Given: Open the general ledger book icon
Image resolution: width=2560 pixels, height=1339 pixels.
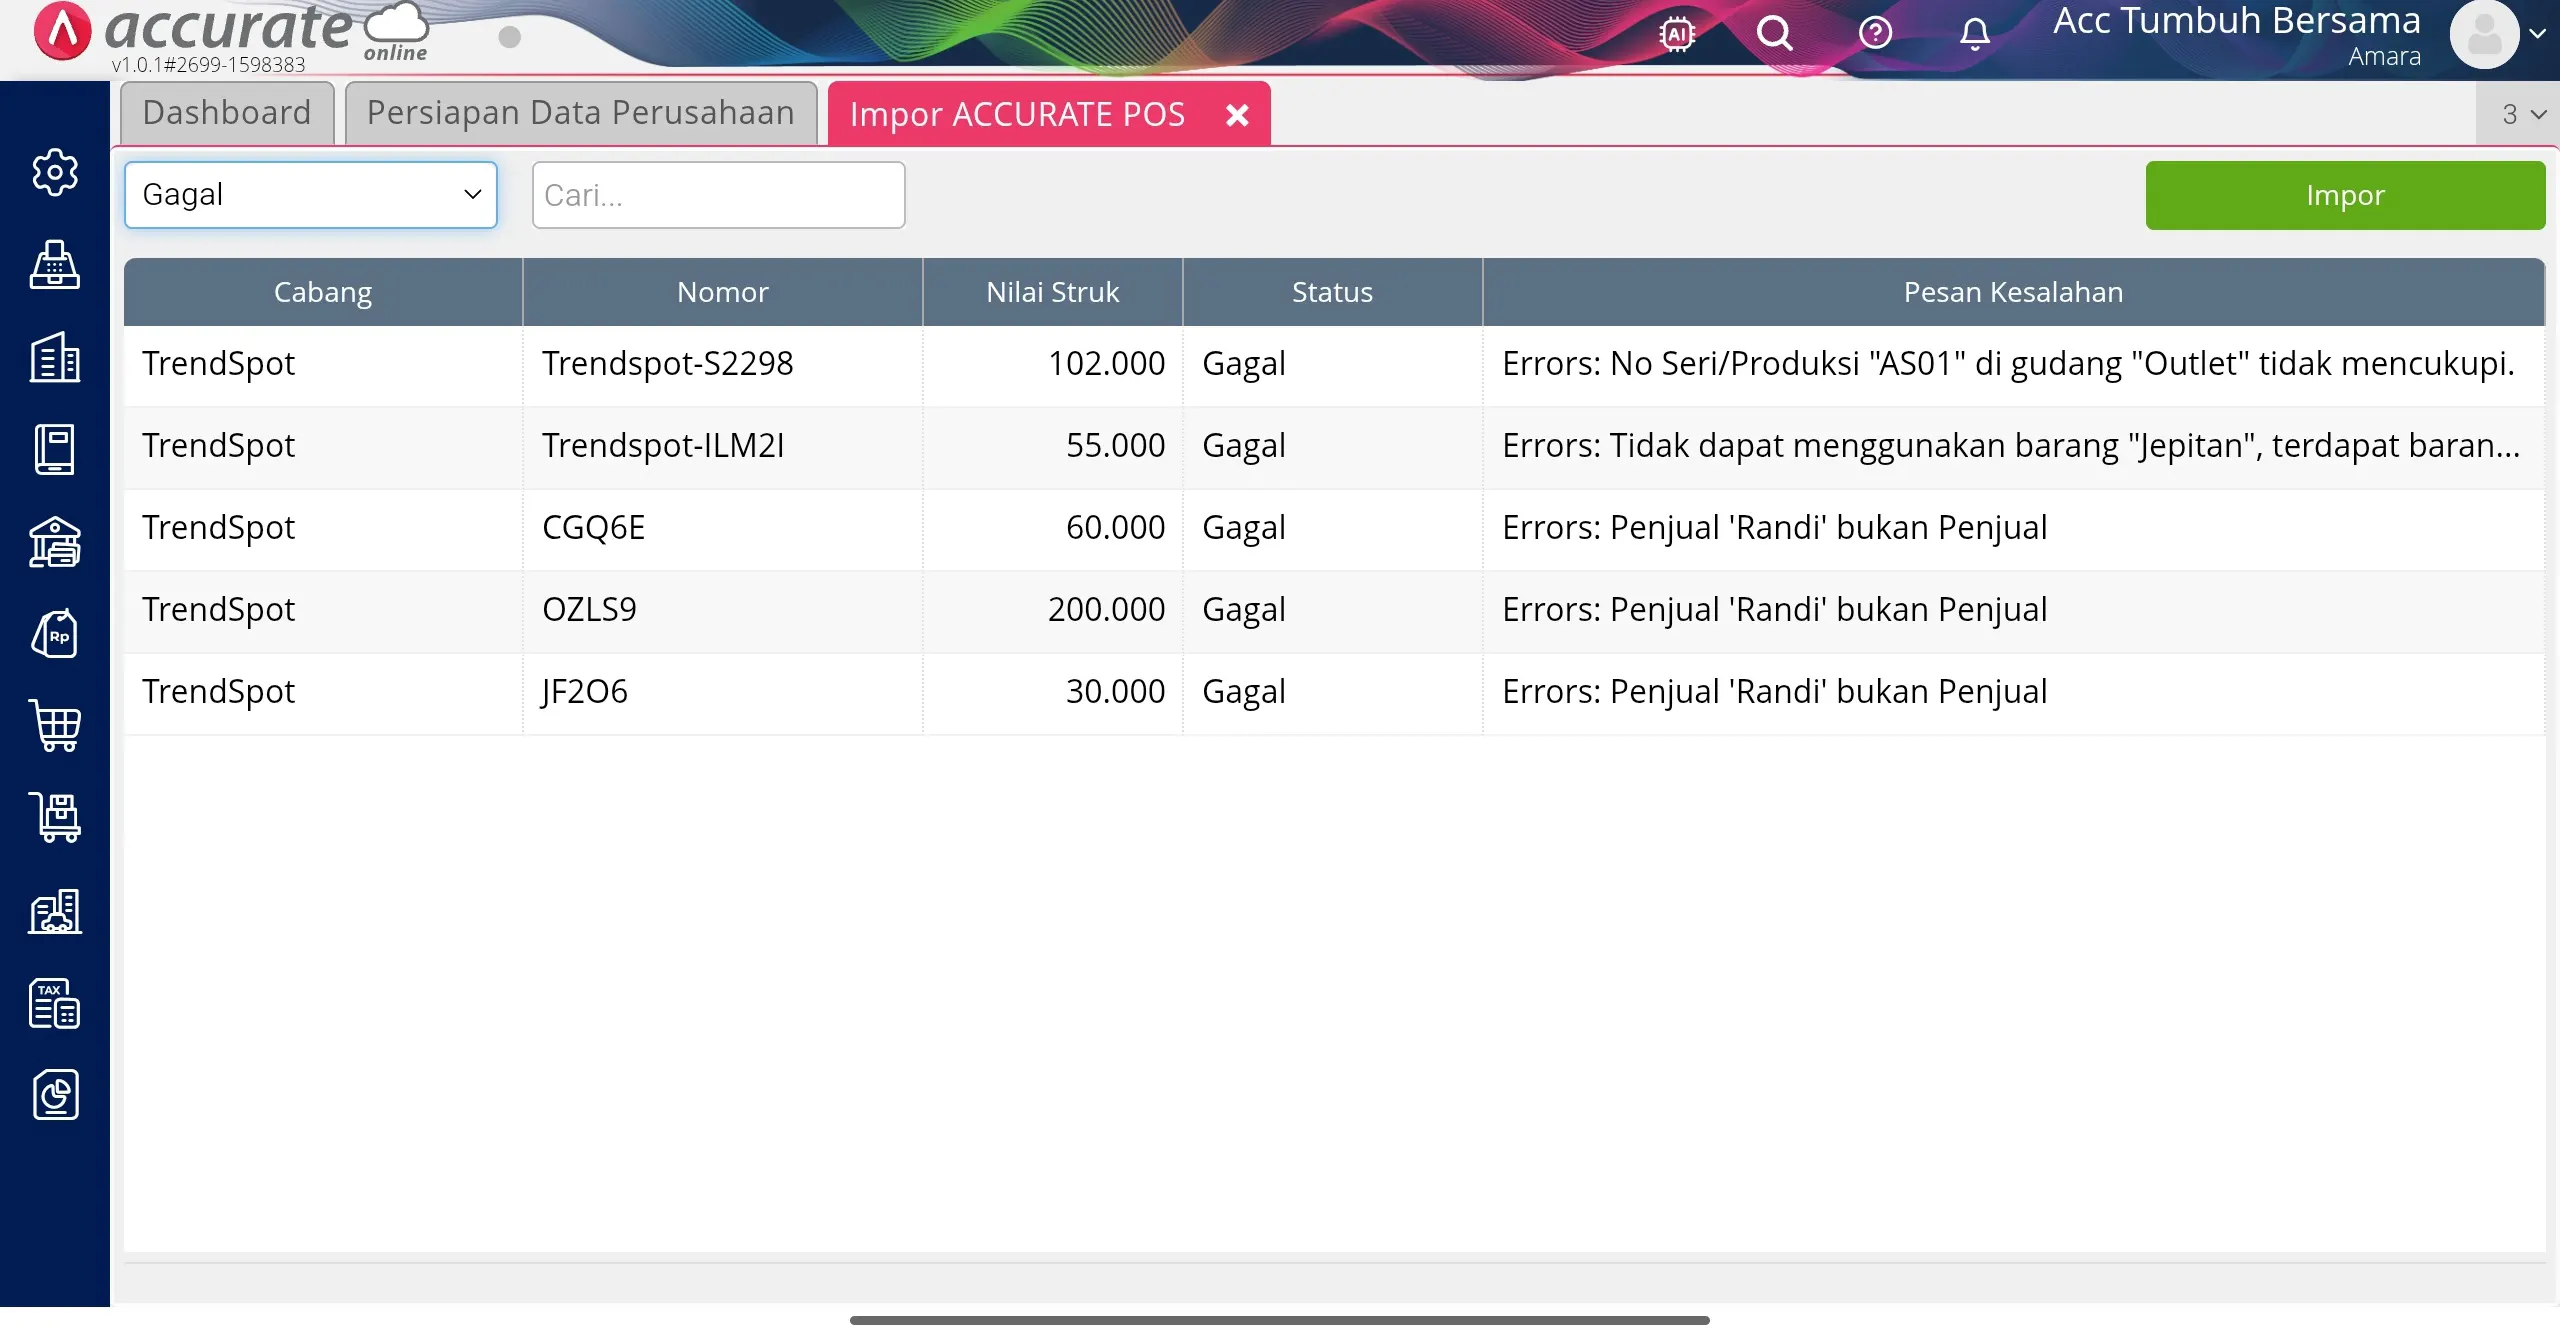Looking at the screenshot, I should pos(55,449).
